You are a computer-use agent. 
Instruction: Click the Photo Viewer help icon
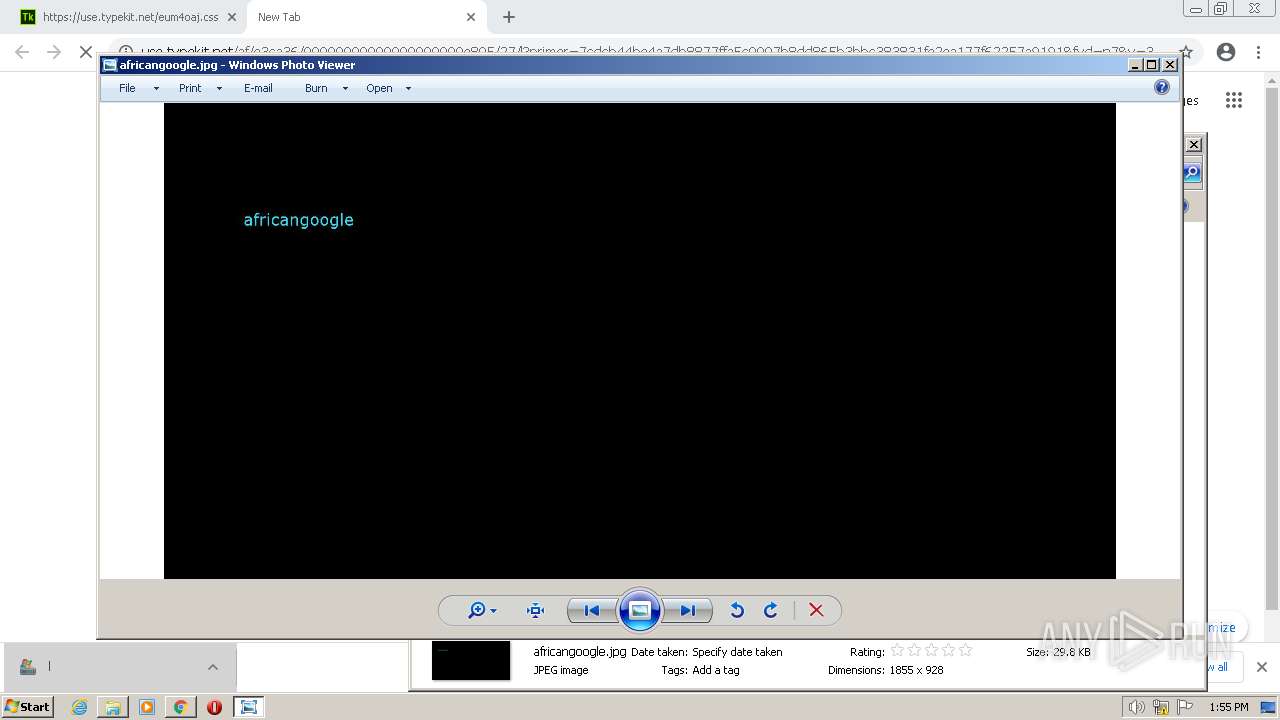(x=1162, y=87)
